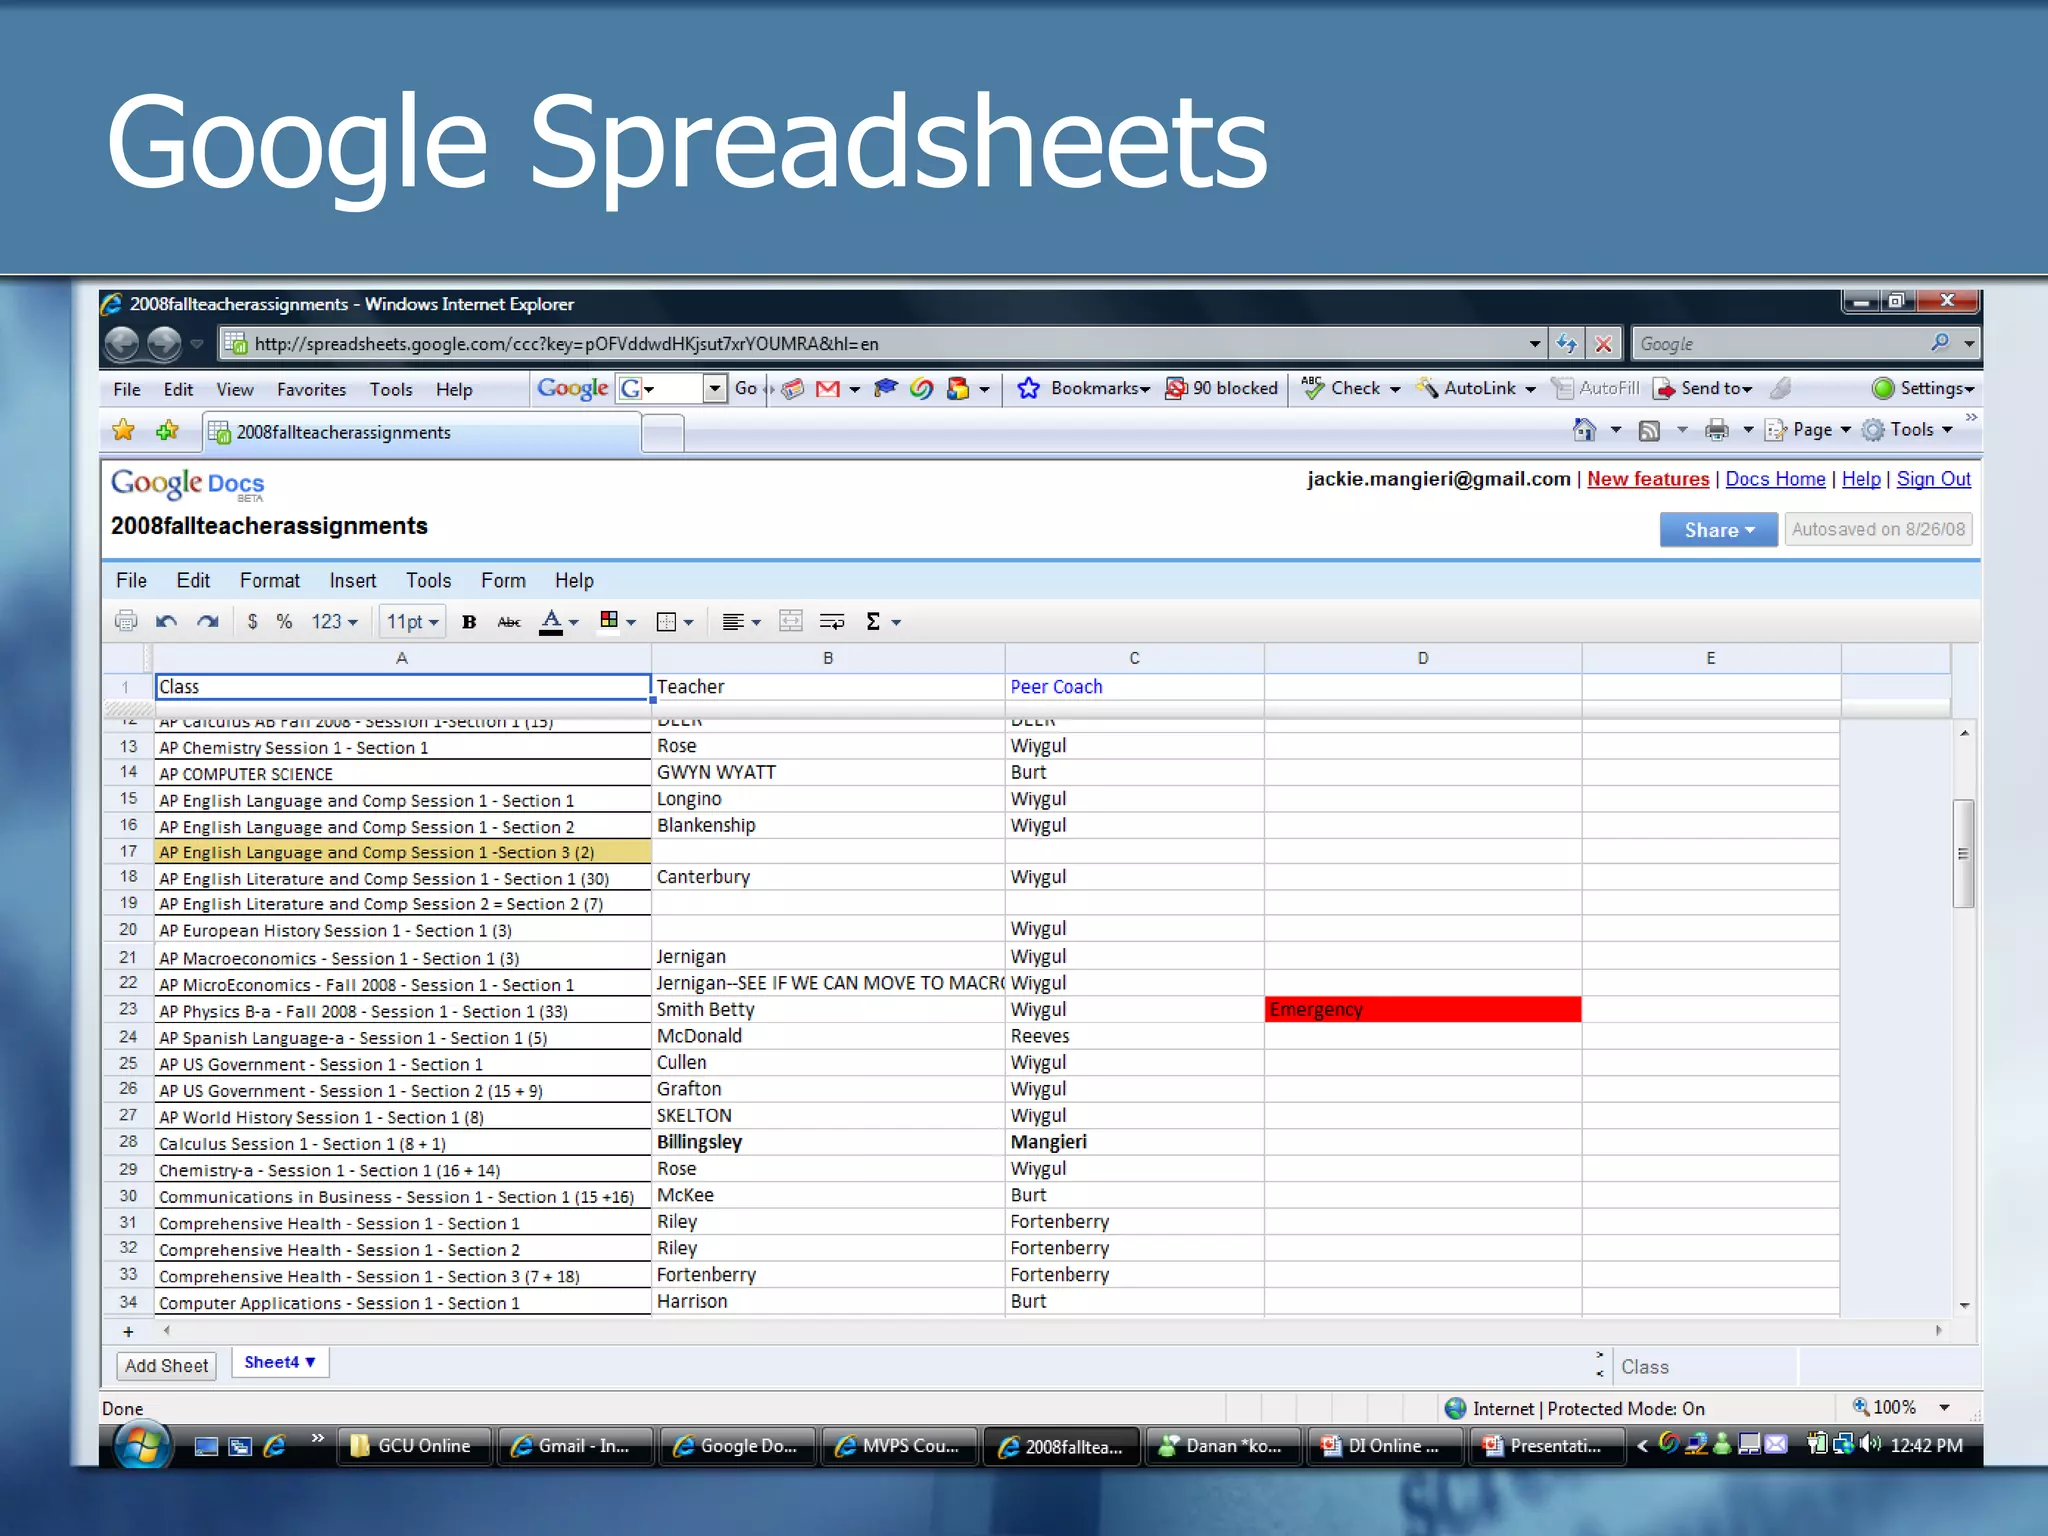The image size is (2048, 1536).
Task: Open new browser tab button
Action: pos(663,433)
